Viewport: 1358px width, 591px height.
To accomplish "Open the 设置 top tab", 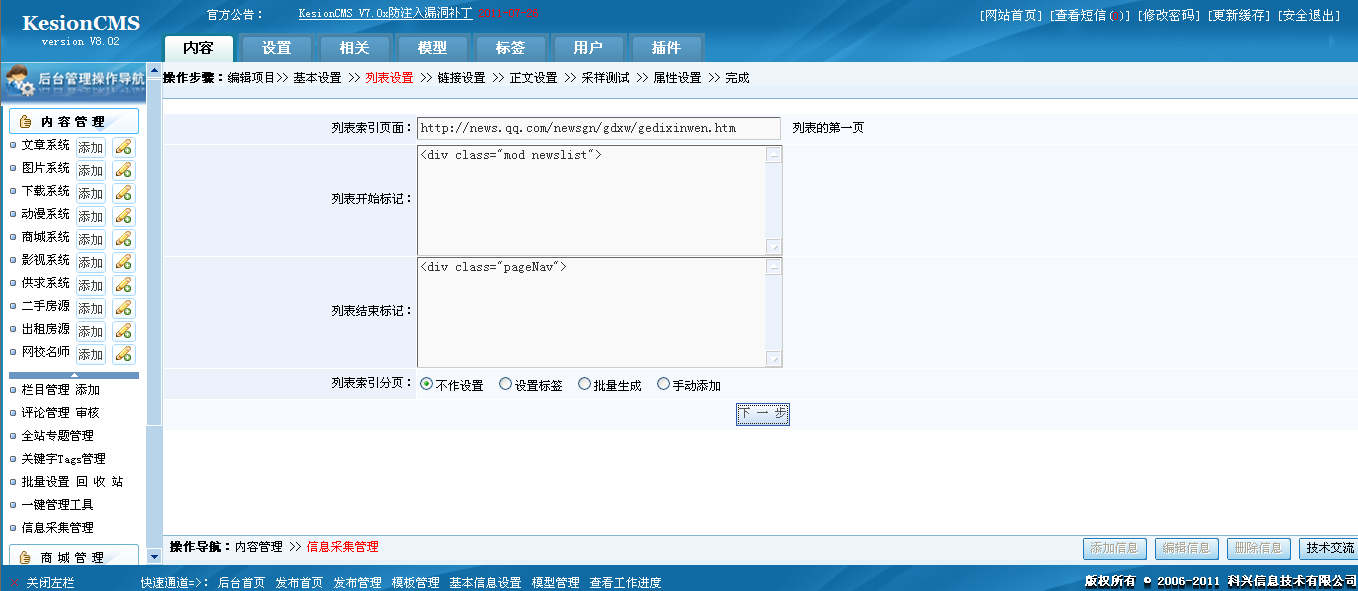I will 277,48.
